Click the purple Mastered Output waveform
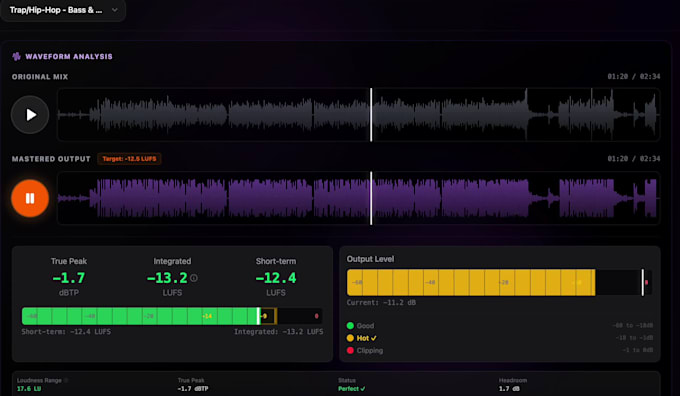This screenshot has width=680, height=396. 359,198
